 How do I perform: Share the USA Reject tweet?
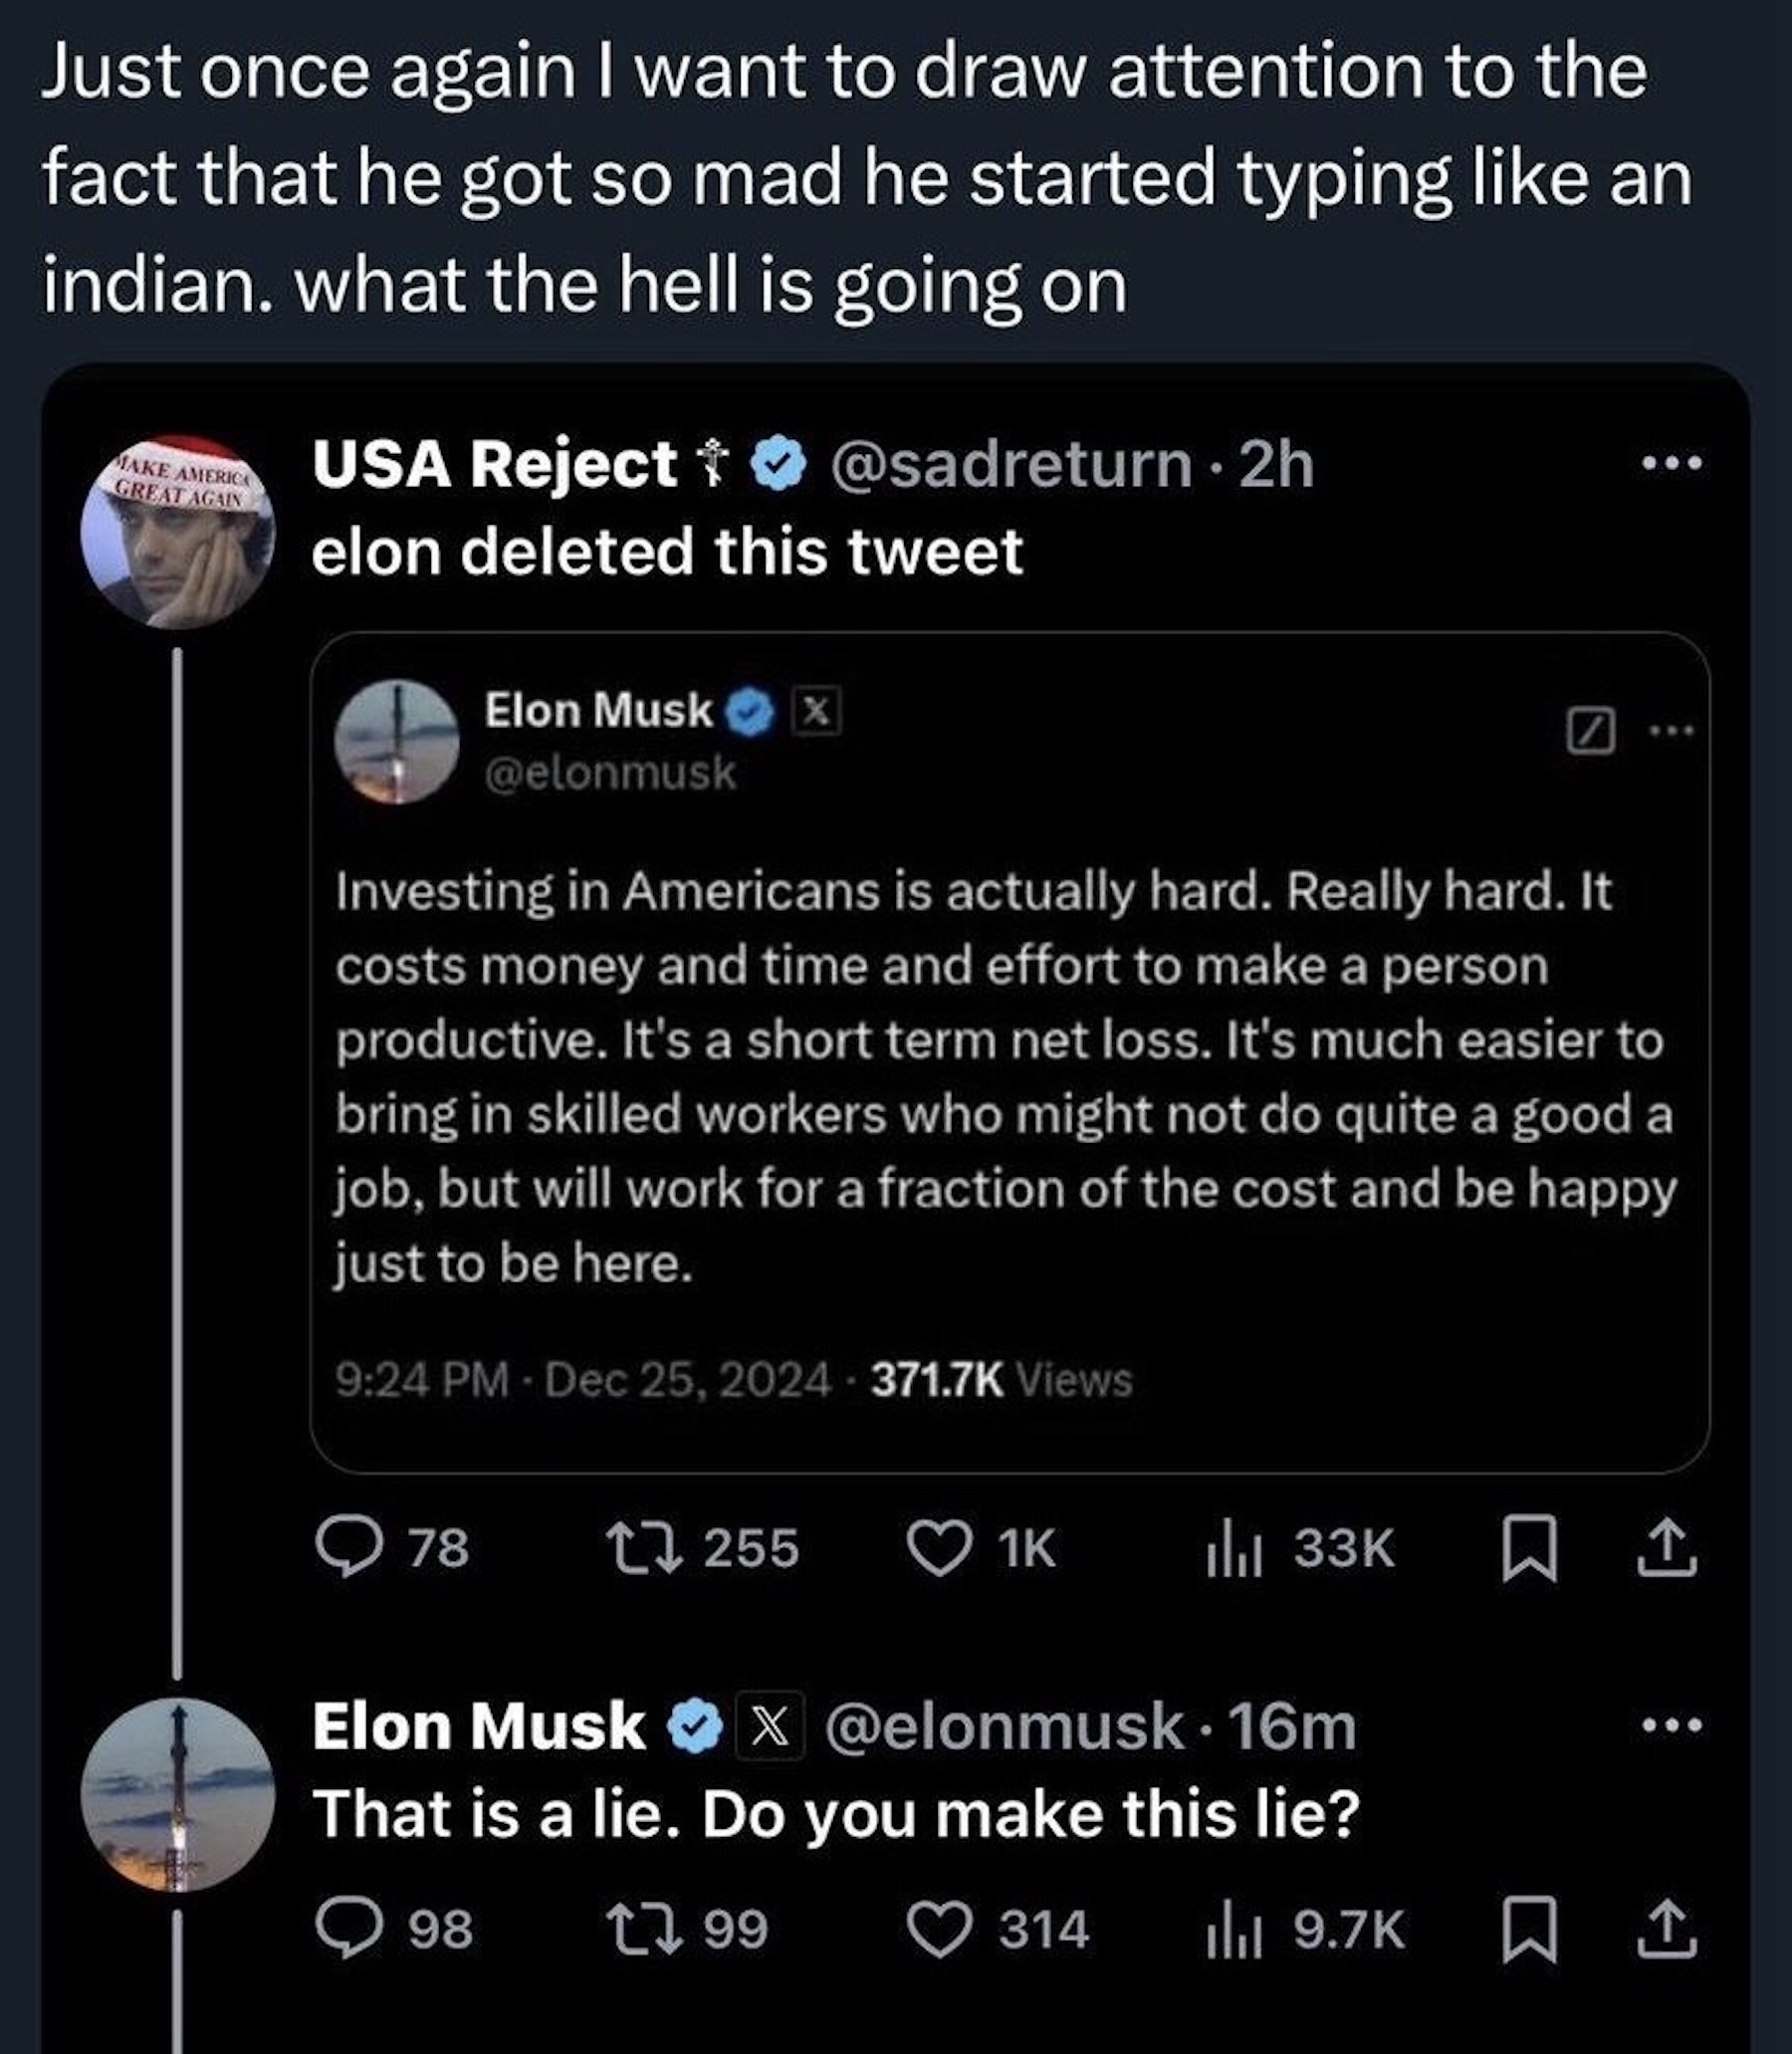click(x=1666, y=1548)
